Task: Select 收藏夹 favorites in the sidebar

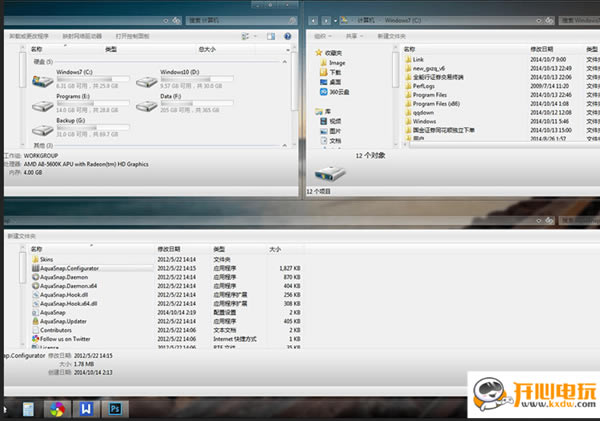Action: click(329, 53)
